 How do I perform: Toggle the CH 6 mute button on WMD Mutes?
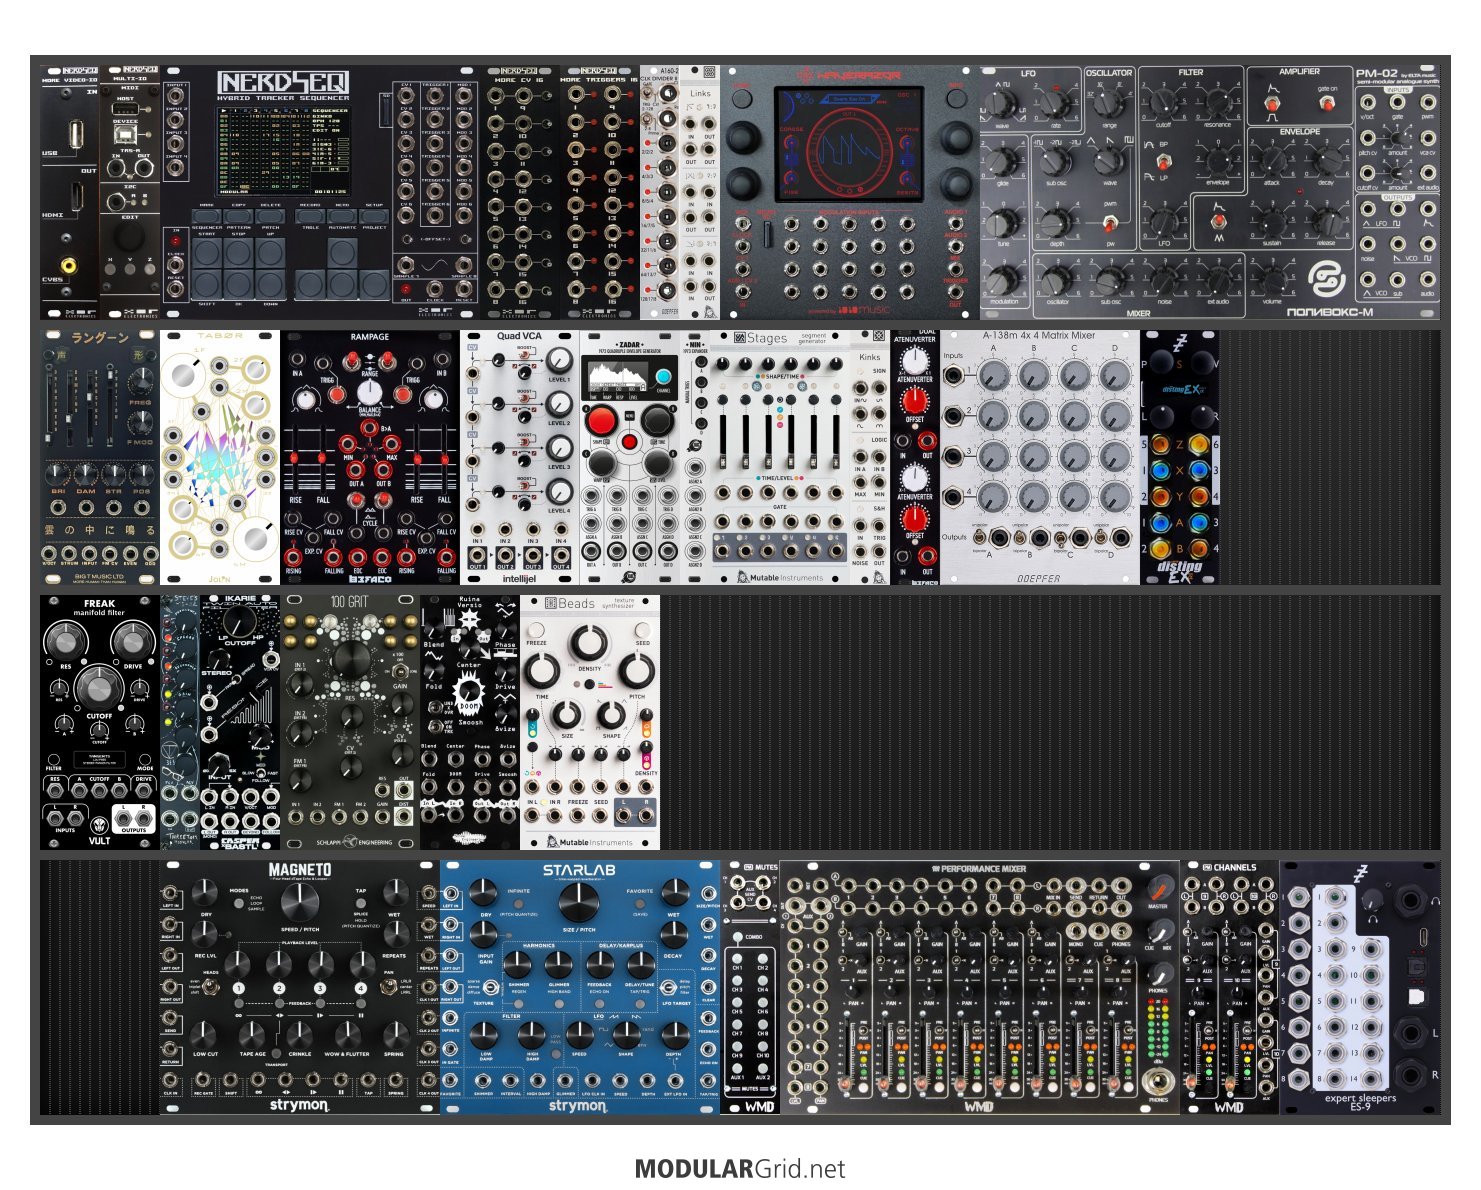[762, 1003]
